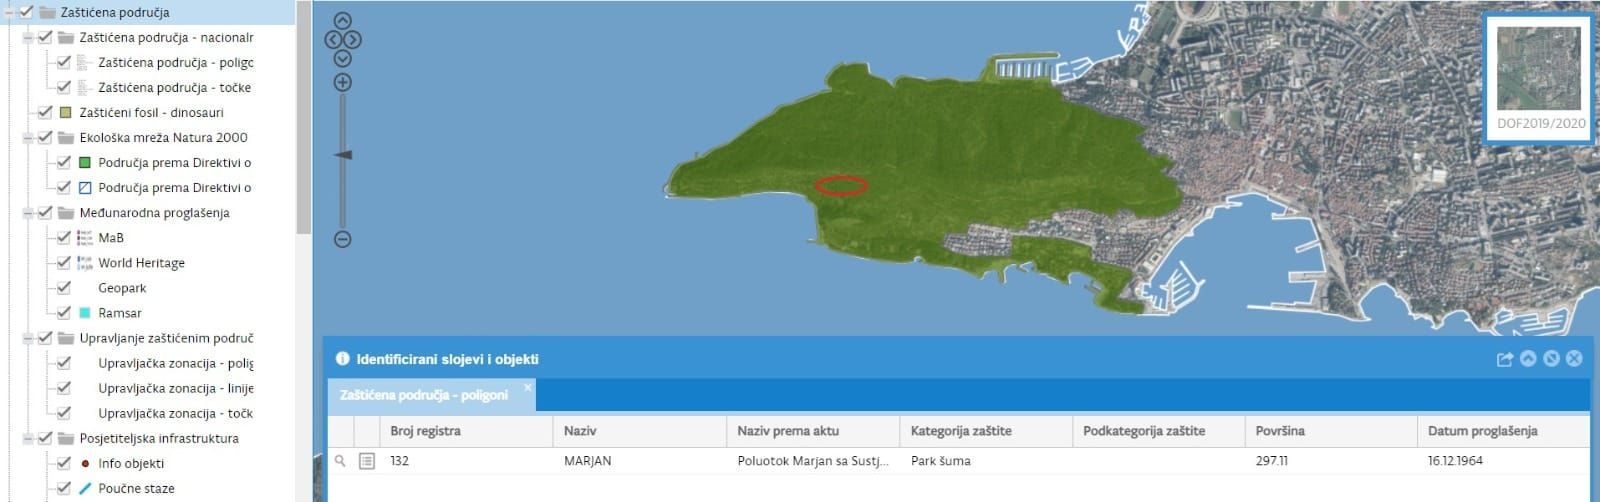The width and height of the screenshot is (1600, 502).
Task: Click the zoom in plus button
Action: (342, 83)
